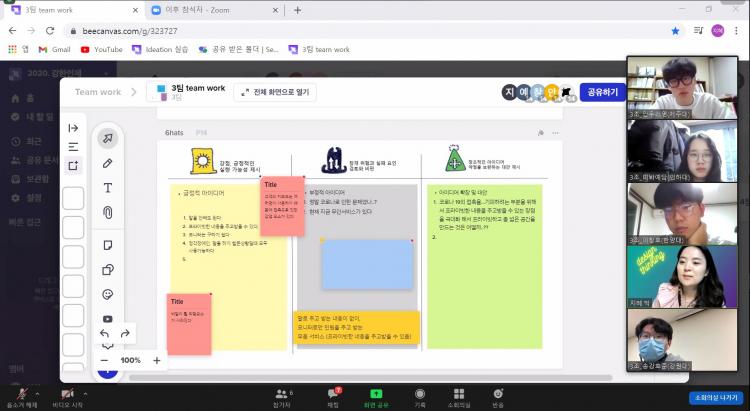Click the blue sticky note on canvas
The width and height of the screenshot is (750, 411).
pos(367,264)
